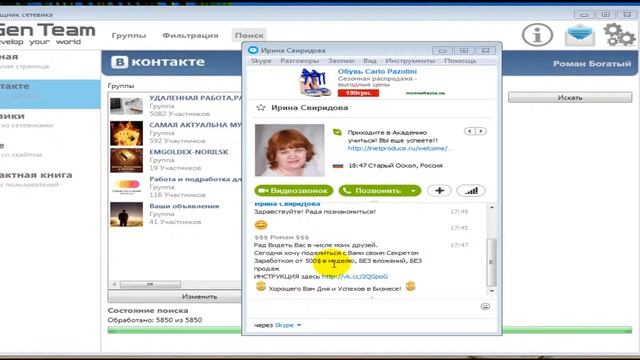Click the plus add button in Skype

click(439, 191)
